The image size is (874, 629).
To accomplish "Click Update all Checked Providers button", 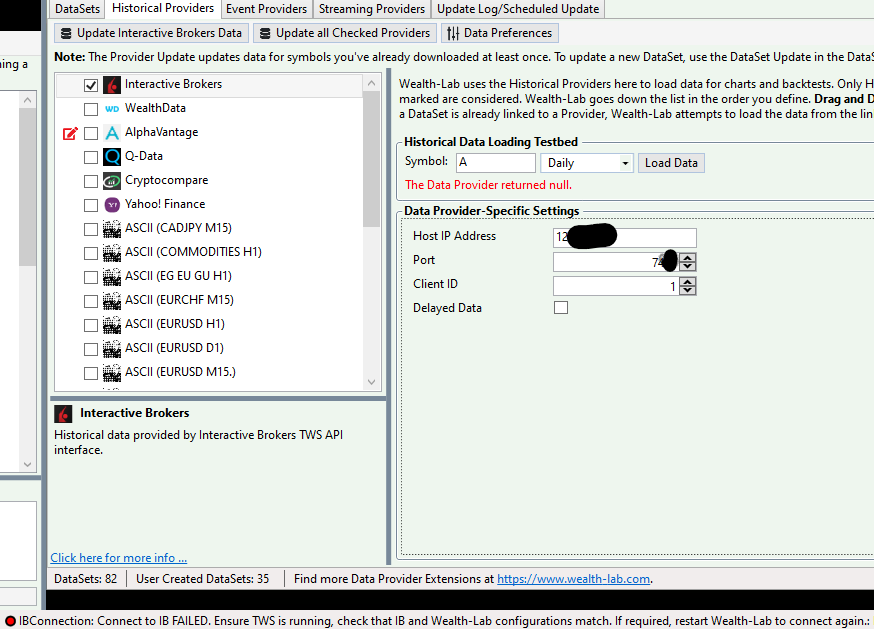I will 345,33.
